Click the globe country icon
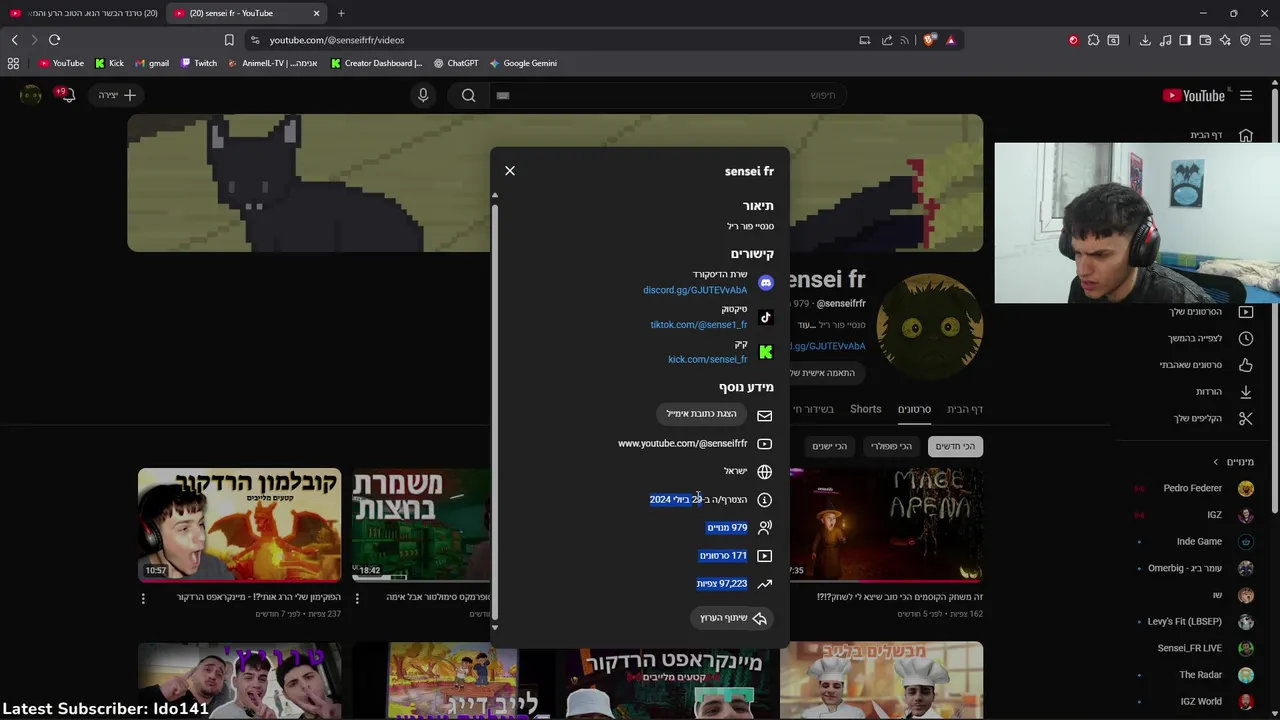The width and height of the screenshot is (1280, 720). pos(765,472)
